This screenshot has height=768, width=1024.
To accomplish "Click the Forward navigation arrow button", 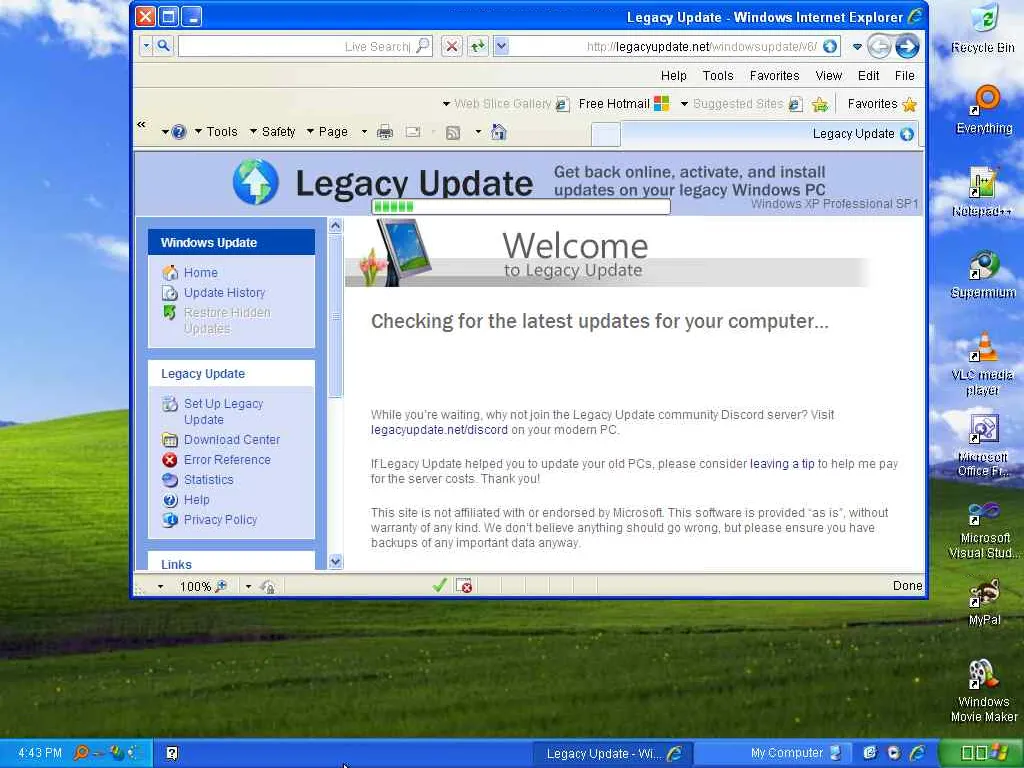I will (879, 46).
